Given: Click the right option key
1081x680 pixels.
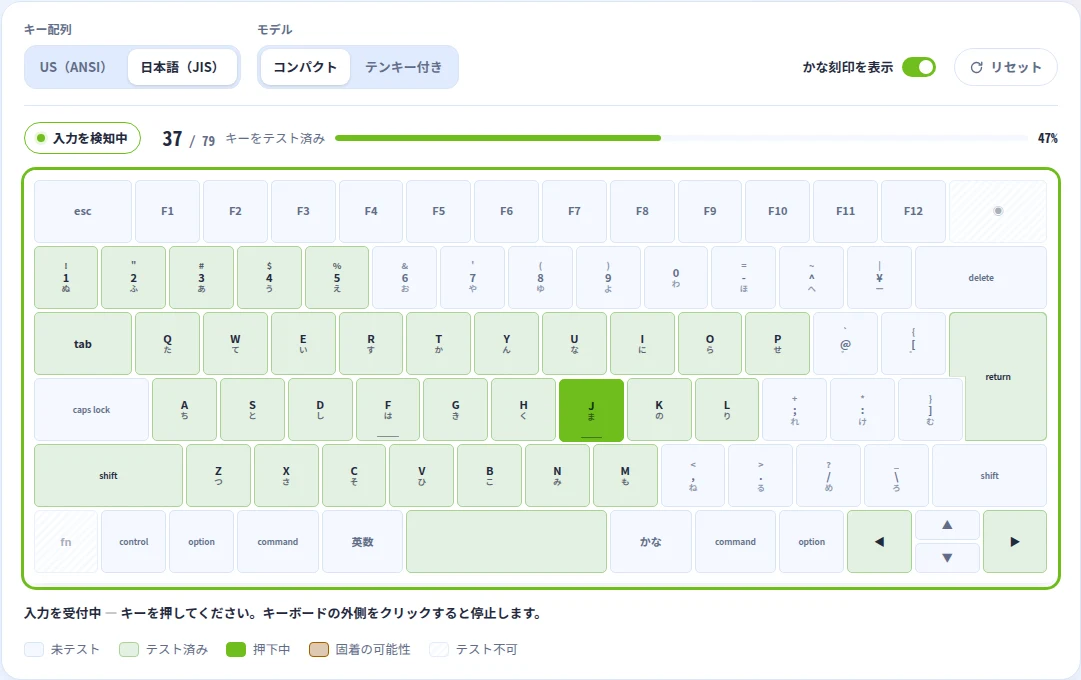Looking at the screenshot, I should 811,541.
